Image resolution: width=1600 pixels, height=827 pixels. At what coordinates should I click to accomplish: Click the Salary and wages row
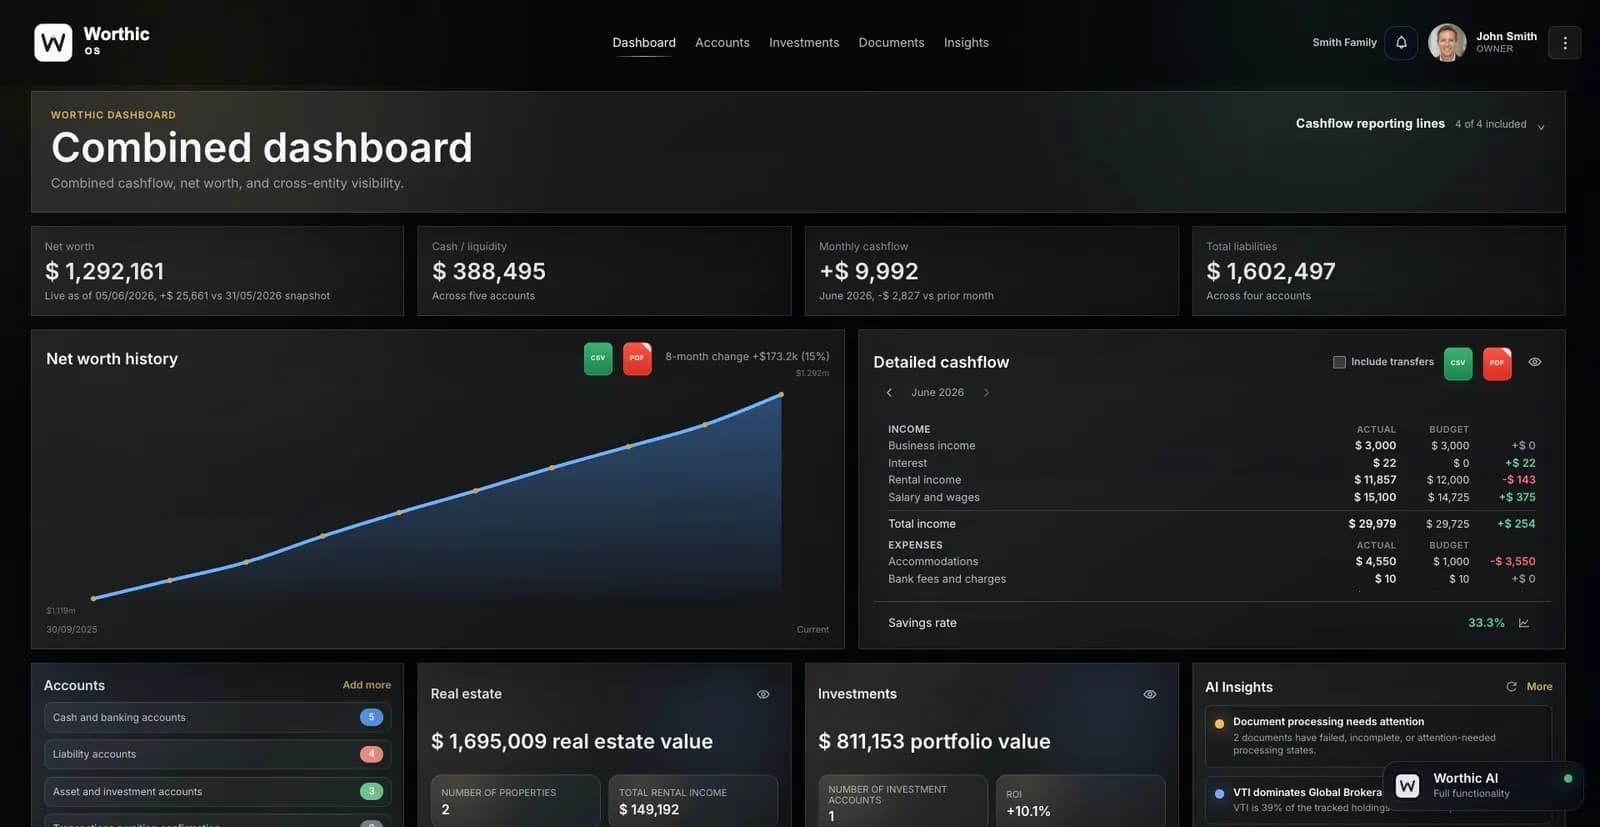[x=1212, y=497]
